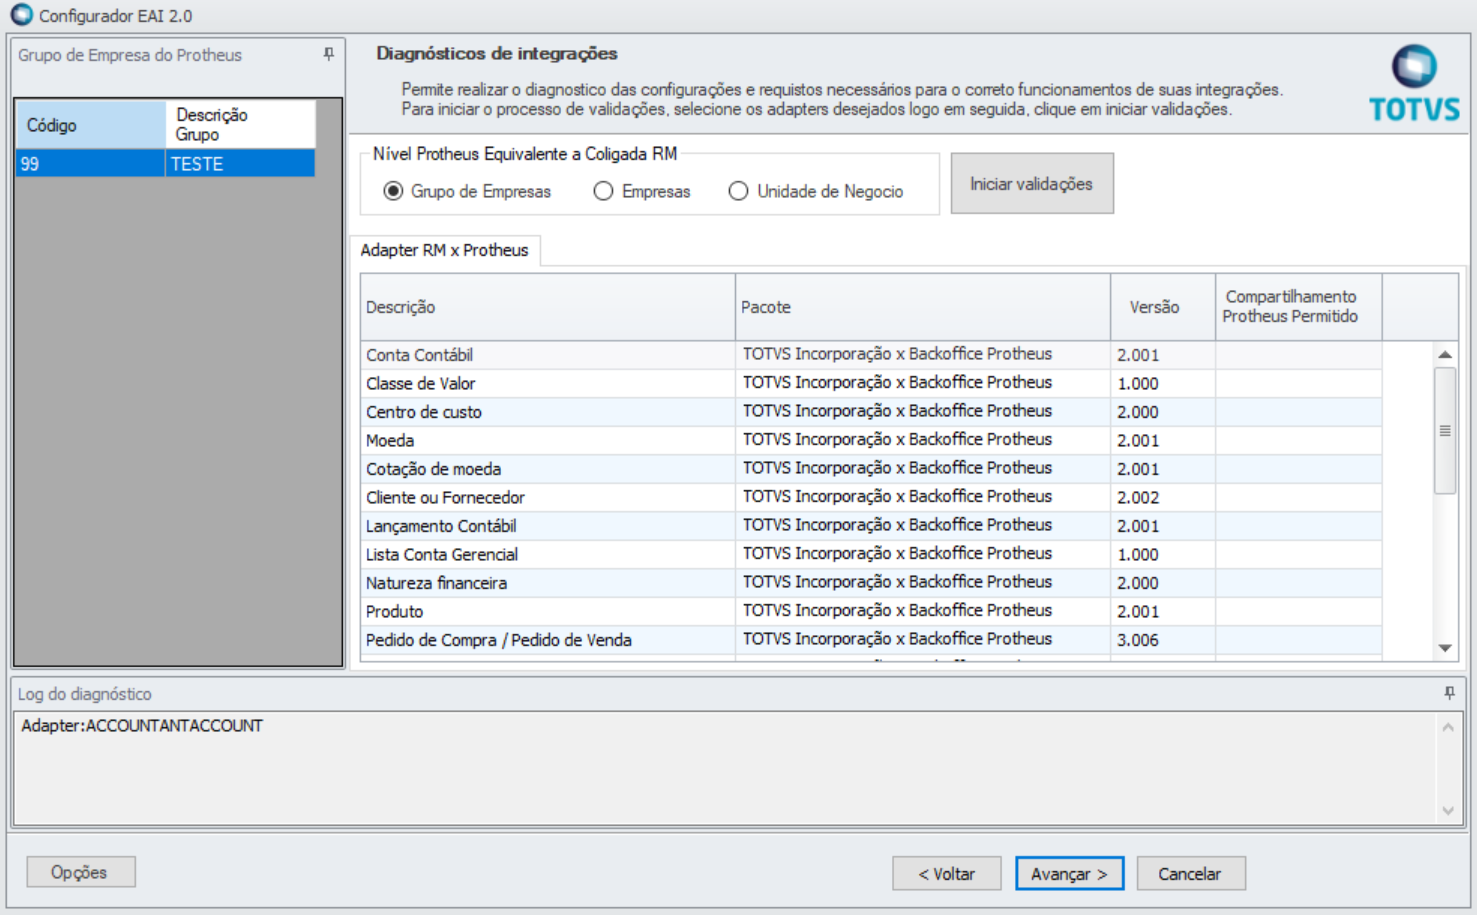Click the Configurador EAI title bar icon
Screen dimensions: 1477x915
(x=21, y=15)
